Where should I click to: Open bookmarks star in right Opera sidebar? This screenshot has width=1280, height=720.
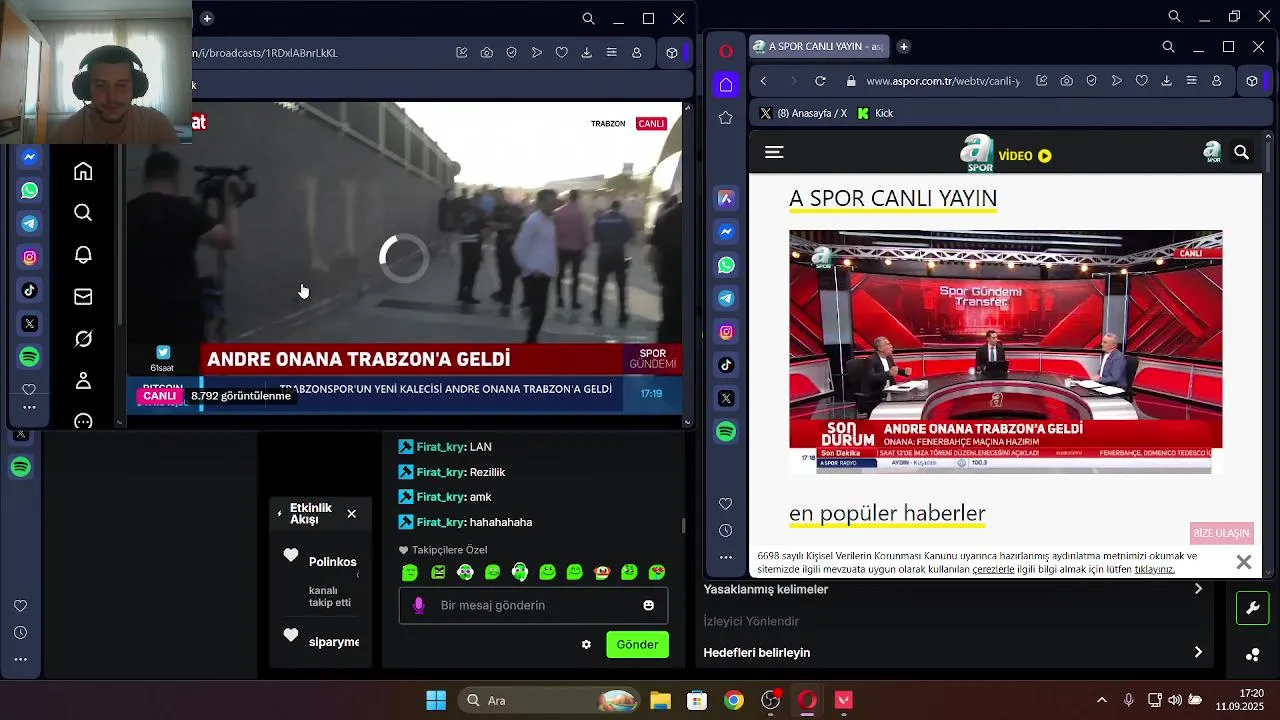[726, 118]
